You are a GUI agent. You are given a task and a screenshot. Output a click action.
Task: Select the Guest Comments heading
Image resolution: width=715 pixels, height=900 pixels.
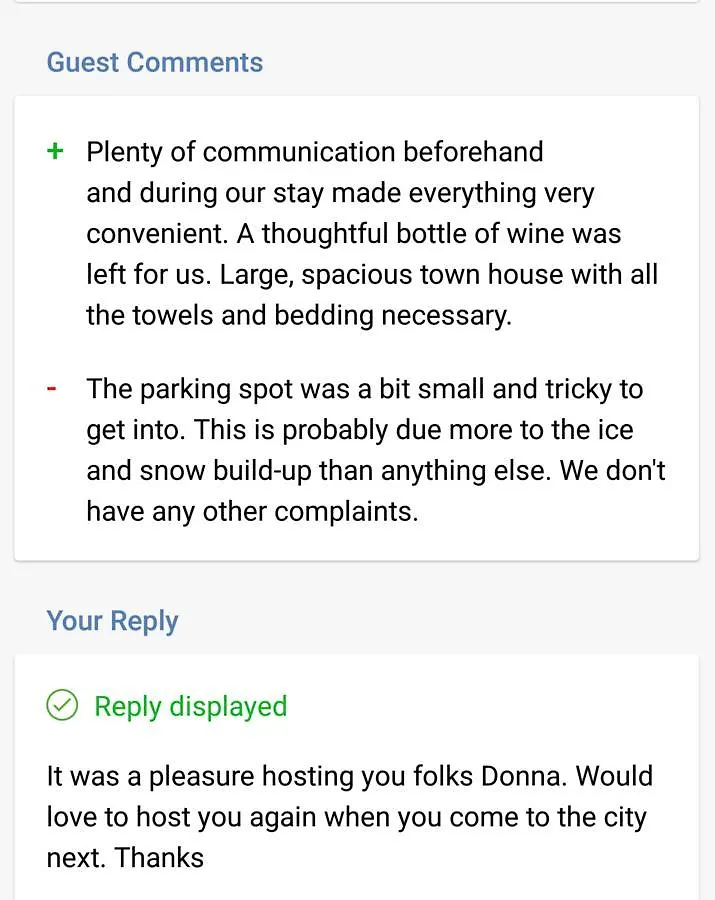(x=154, y=62)
